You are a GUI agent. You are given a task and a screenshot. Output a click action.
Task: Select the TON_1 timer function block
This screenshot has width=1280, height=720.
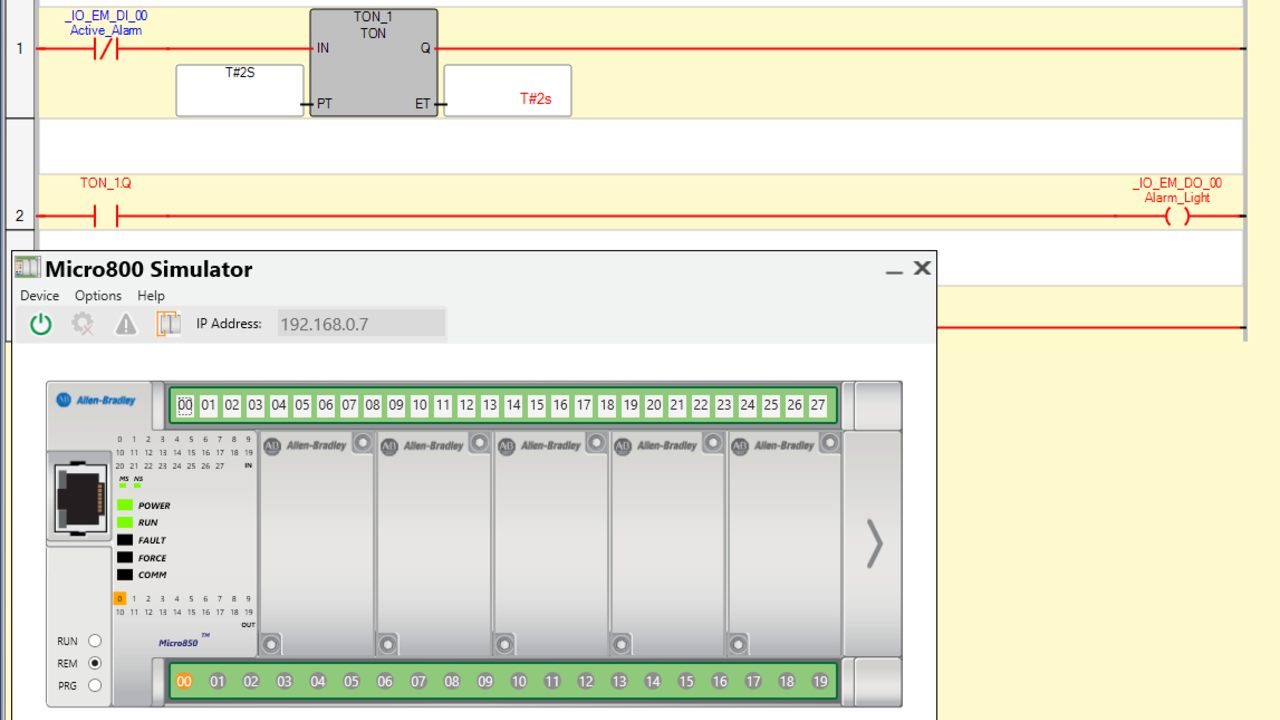(374, 63)
